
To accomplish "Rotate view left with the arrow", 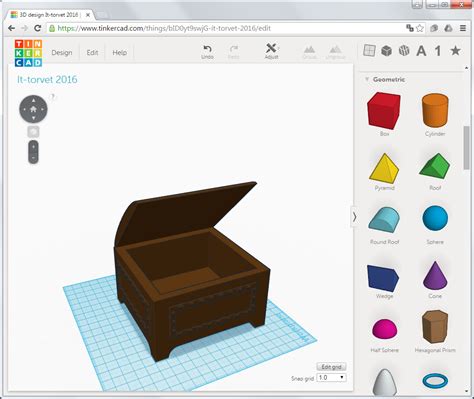I will 24,109.
